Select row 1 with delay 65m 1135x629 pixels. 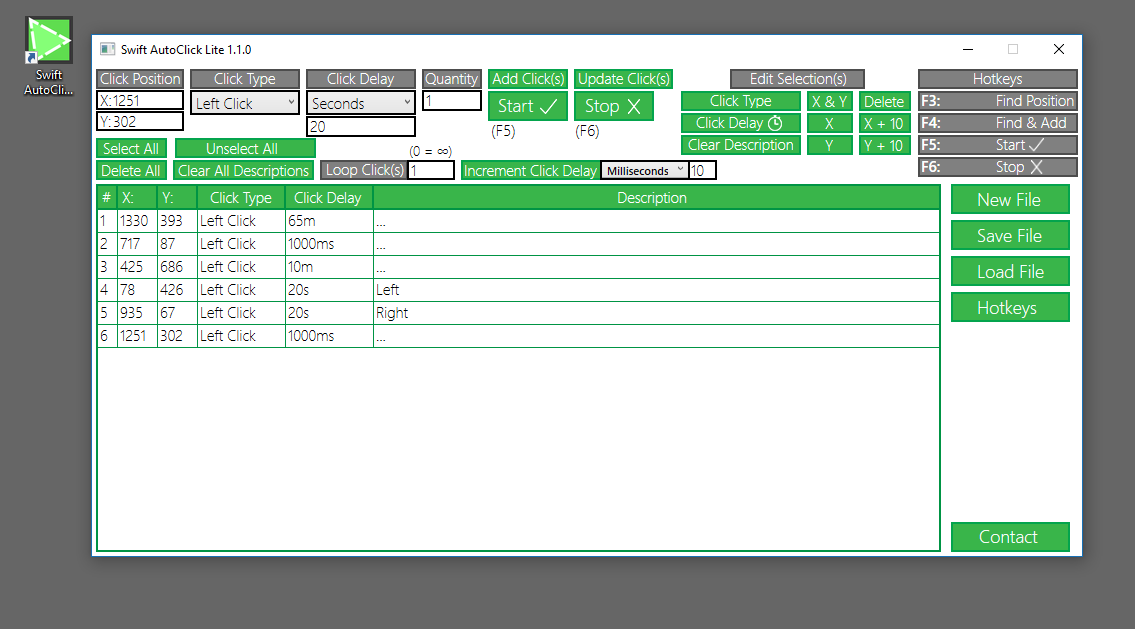click(x=518, y=221)
